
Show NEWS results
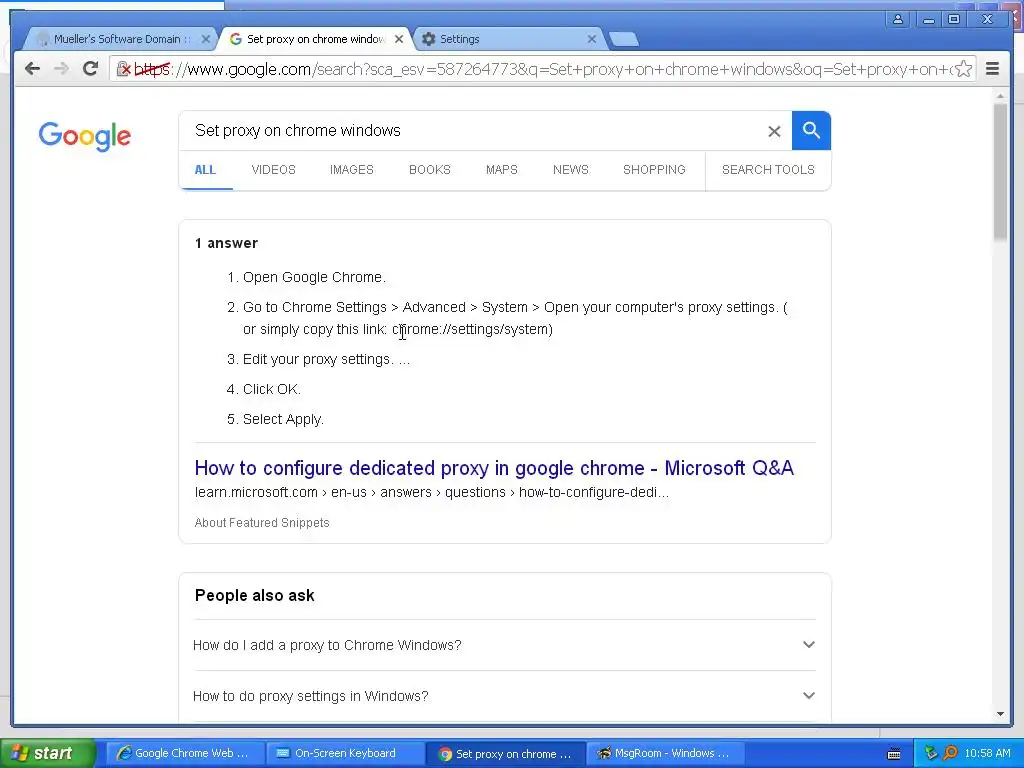click(571, 170)
